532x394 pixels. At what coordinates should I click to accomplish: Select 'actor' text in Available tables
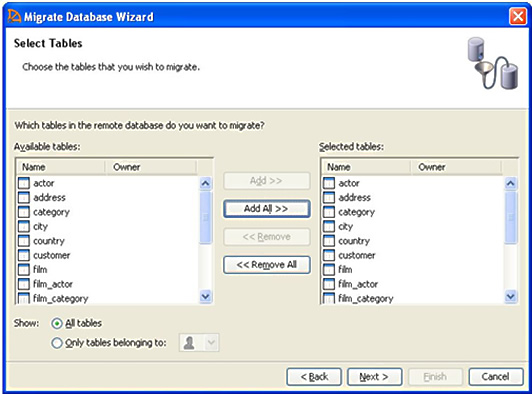[x=44, y=183]
